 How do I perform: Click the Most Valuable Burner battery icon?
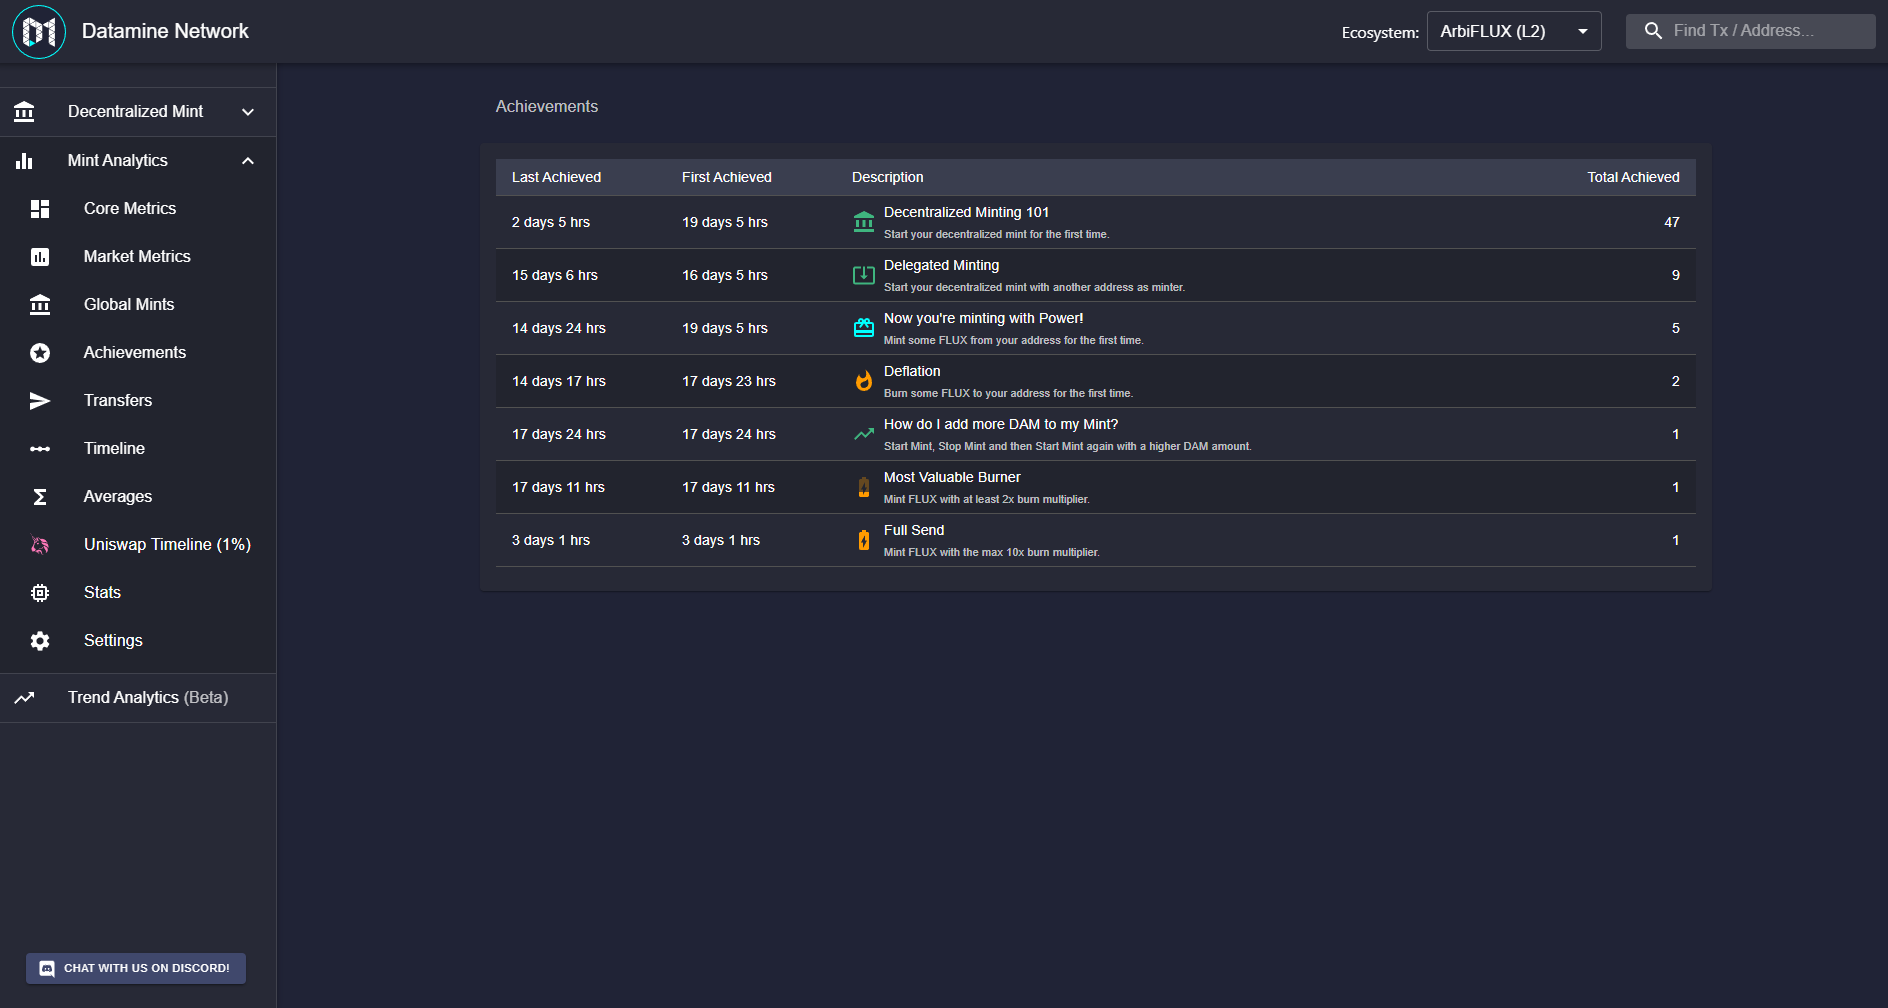[x=864, y=487]
